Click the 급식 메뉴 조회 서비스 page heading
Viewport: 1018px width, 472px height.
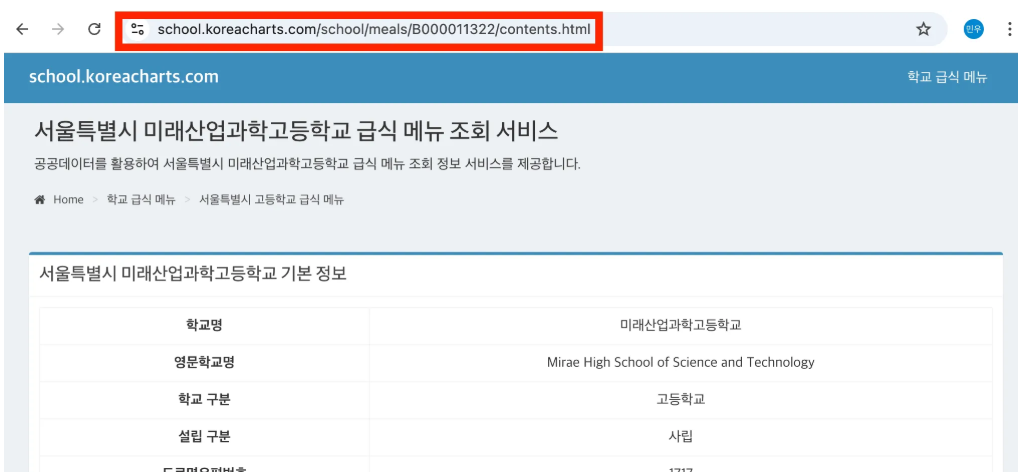296,131
